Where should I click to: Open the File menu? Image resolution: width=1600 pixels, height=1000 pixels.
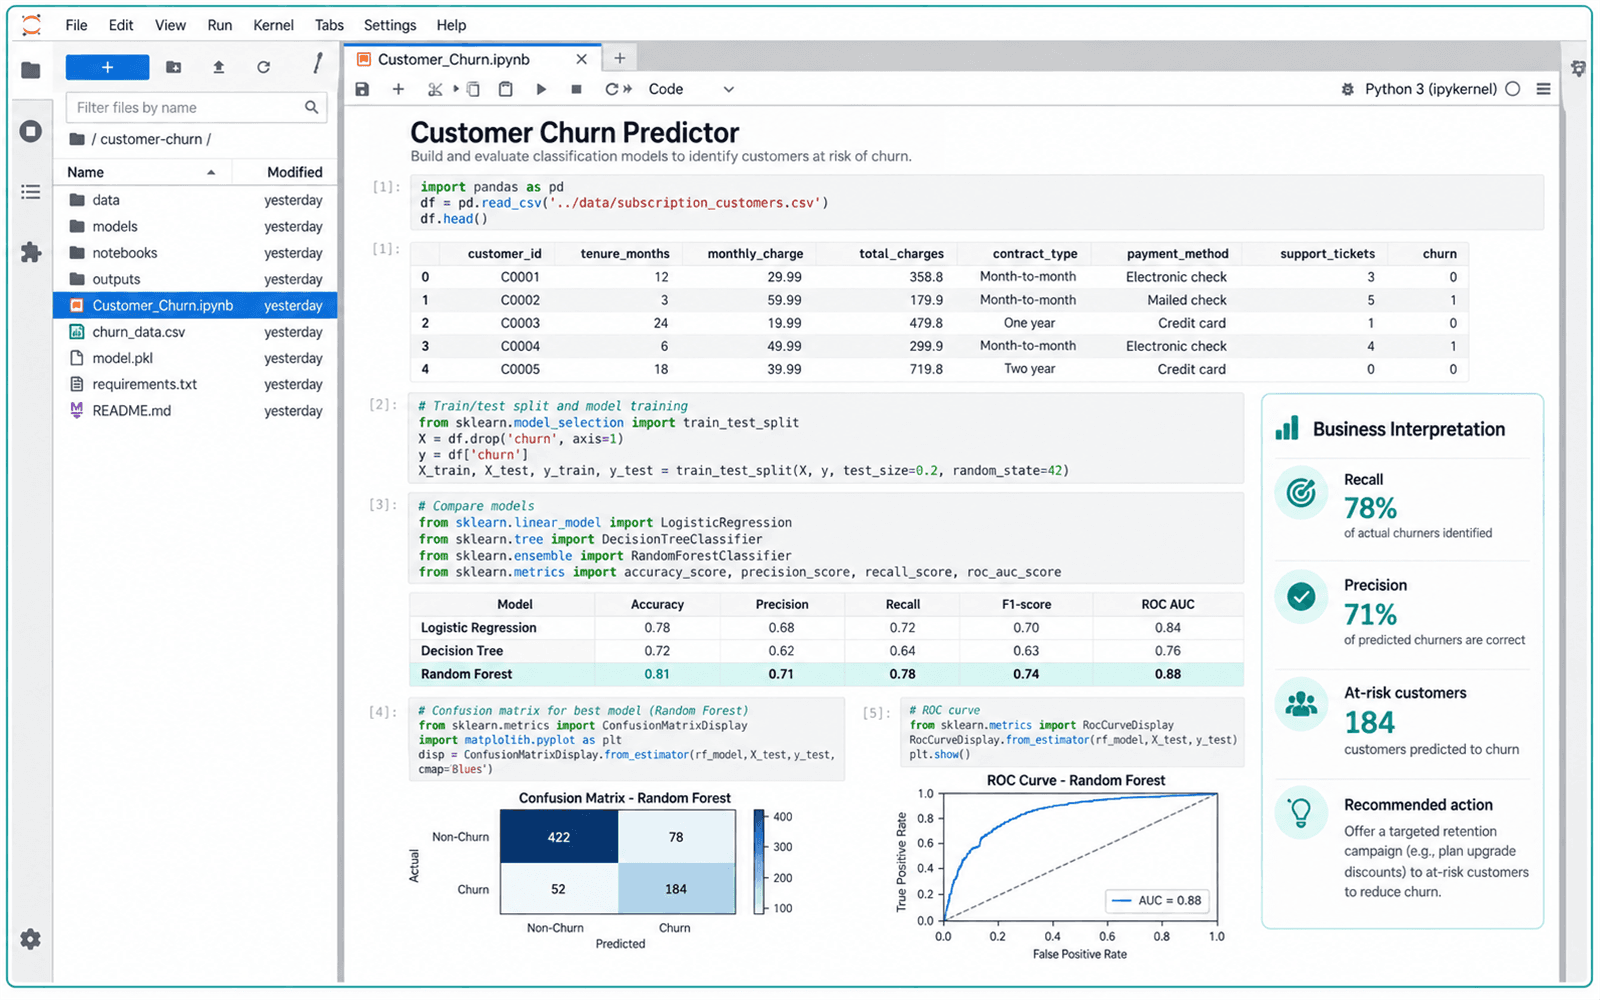coord(76,25)
